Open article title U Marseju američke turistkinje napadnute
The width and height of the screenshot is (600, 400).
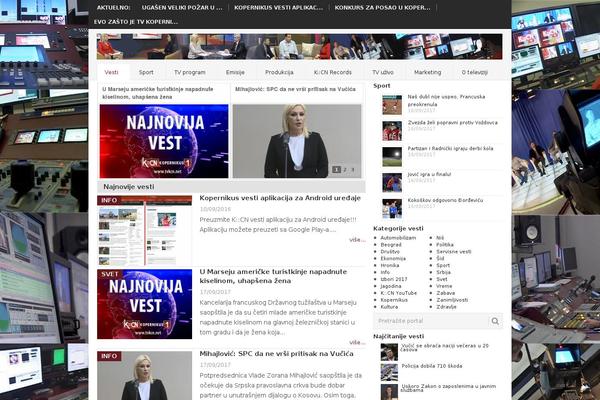pos(273,276)
